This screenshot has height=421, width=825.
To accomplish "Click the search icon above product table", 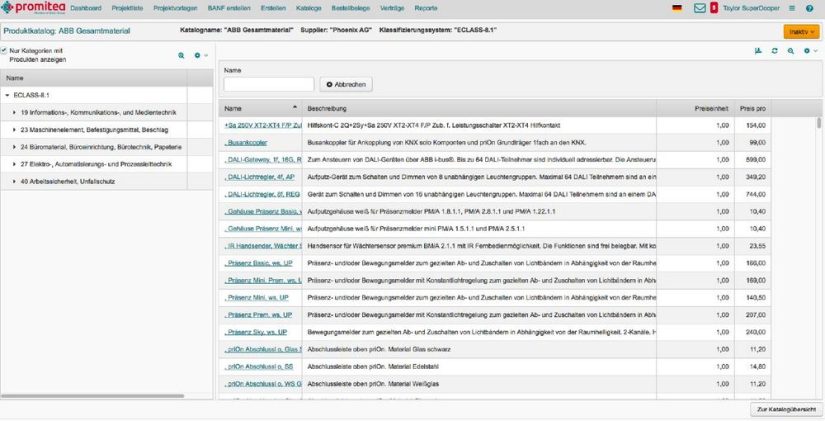I will 791,51.
